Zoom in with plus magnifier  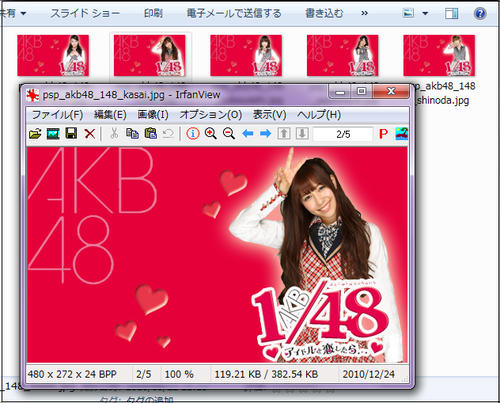211,134
